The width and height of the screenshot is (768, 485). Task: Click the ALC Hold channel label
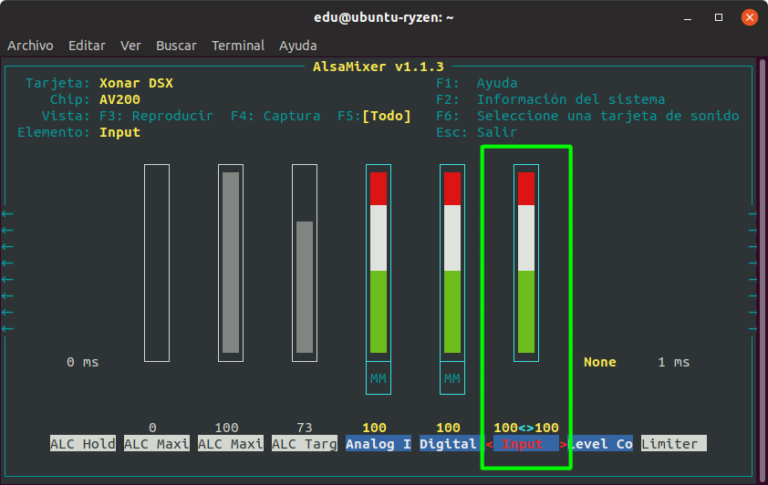click(83, 444)
